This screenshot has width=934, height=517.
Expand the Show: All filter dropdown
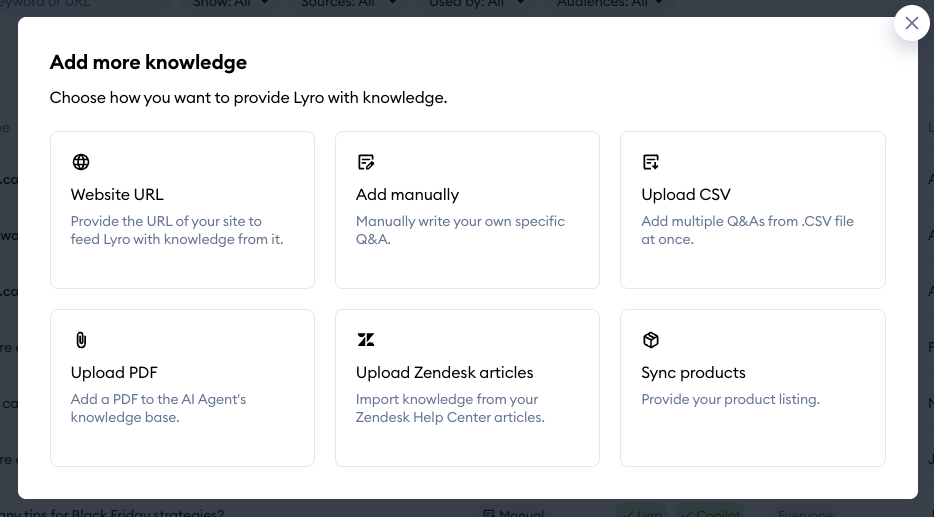[231, 4]
